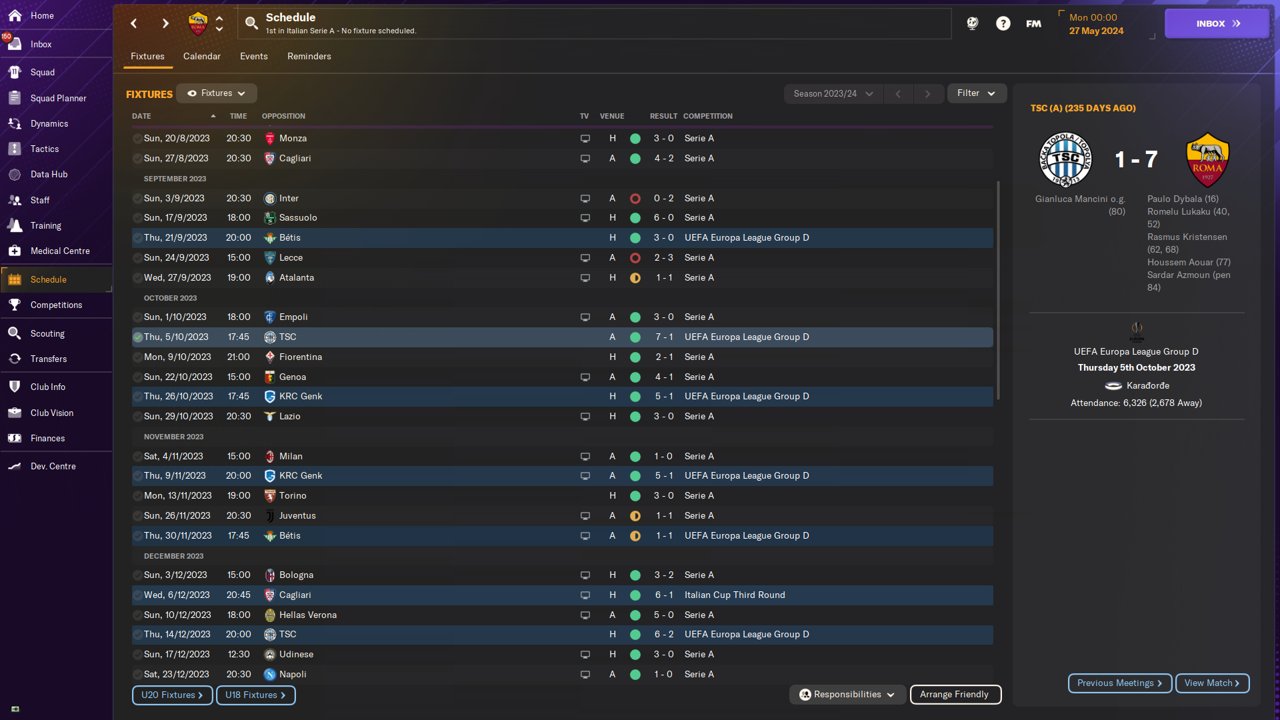Click the Roma crest in the match panel
Image resolution: width=1280 pixels, height=720 pixels.
pos(1207,159)
